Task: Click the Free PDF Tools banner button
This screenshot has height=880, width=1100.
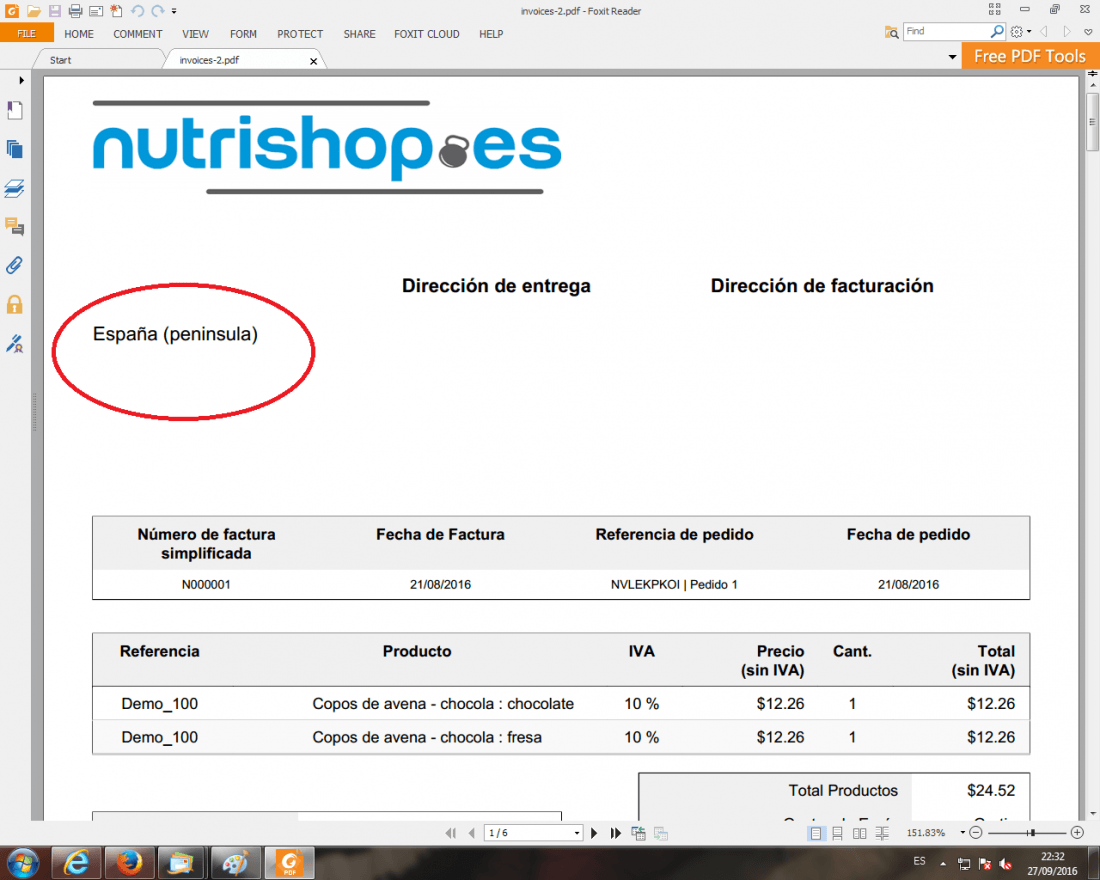Action: click(1029, 56)
